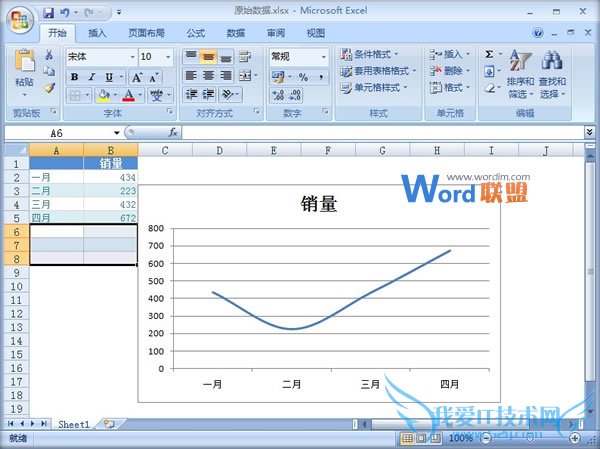The height and width of the screenshot is (449, 600).
Task: Increase decimal places
Action: [x=277, y=95]
